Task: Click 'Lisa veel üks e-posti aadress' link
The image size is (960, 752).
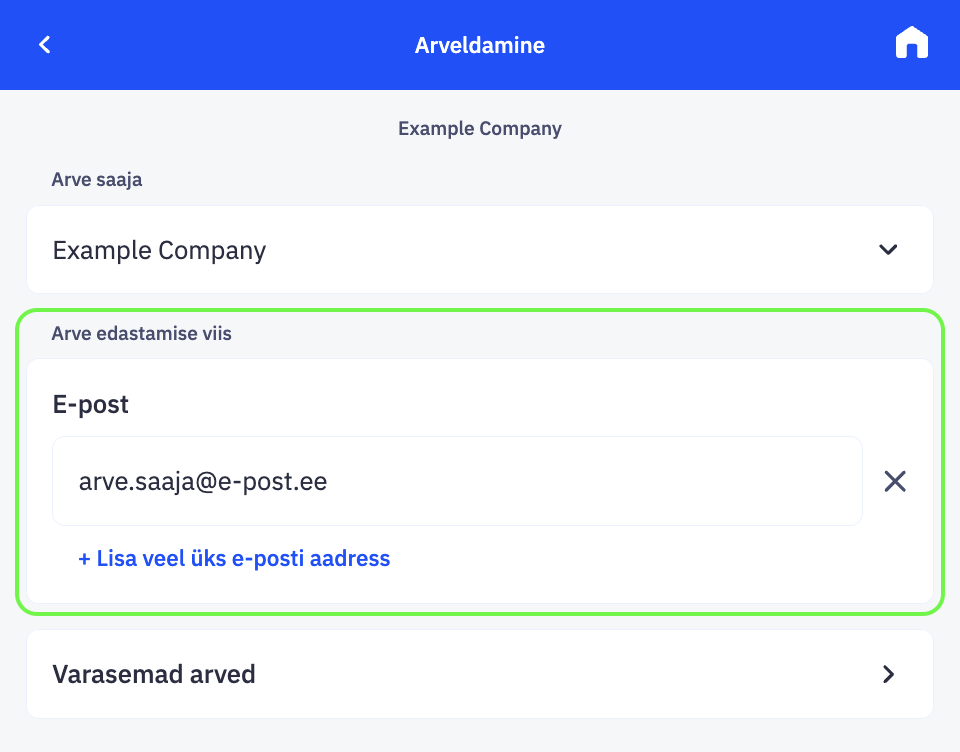Action: point(234,559)
